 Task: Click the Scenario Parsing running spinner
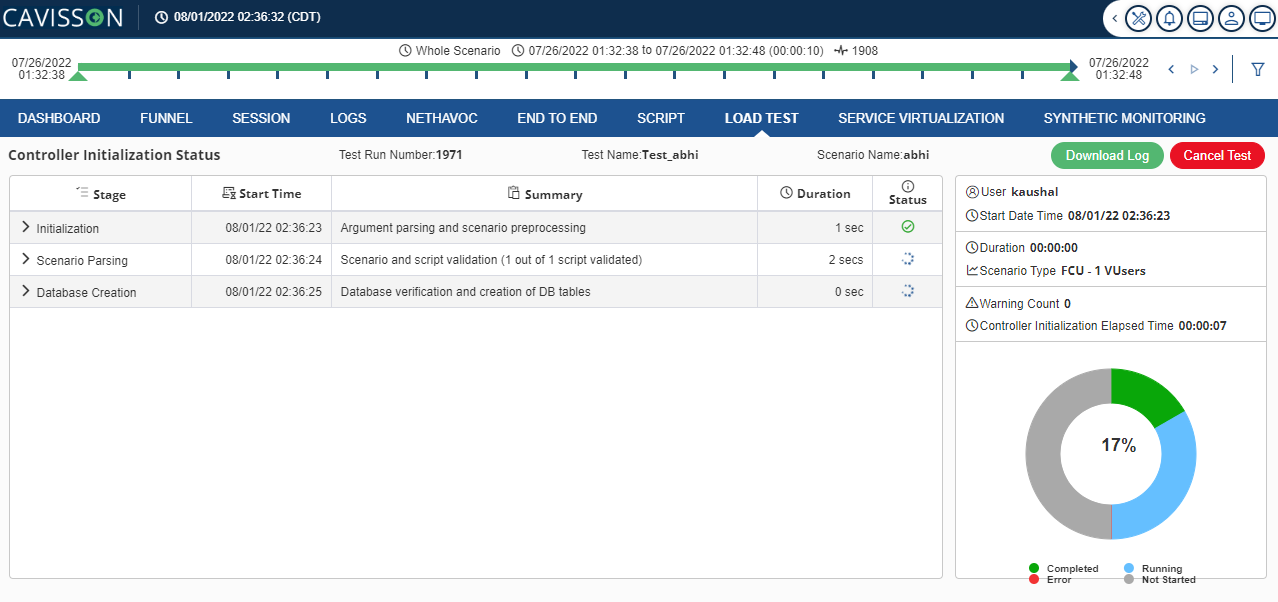click(908, 259)
